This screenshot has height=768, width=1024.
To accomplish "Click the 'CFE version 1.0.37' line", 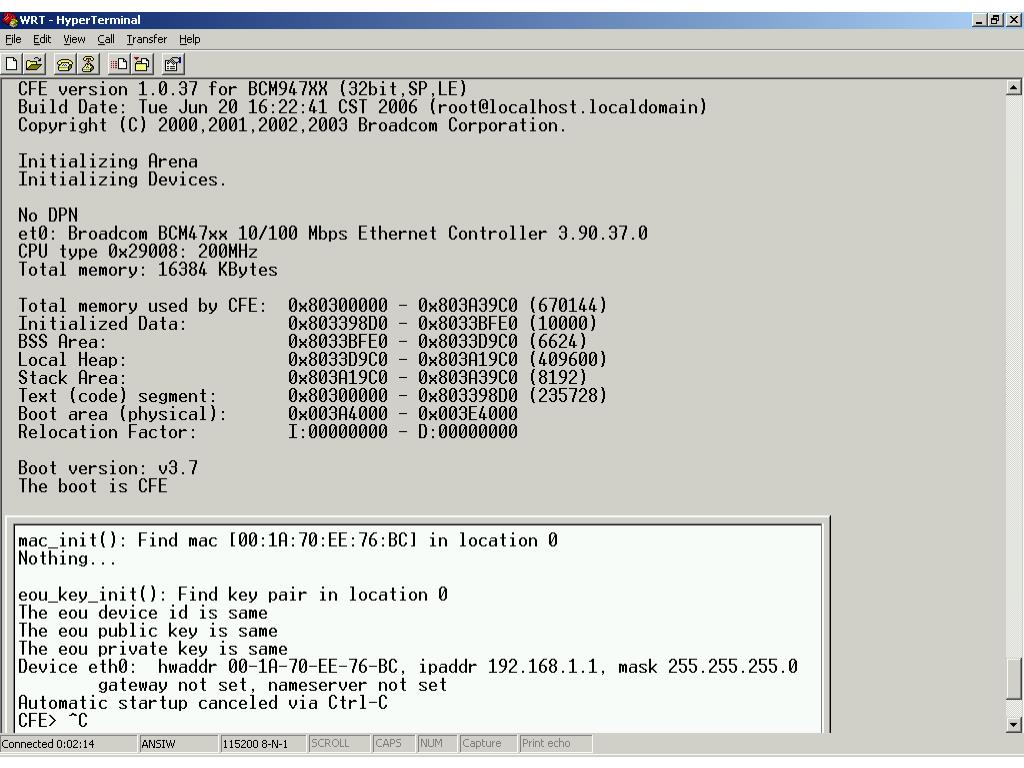I will click(242, 89).
